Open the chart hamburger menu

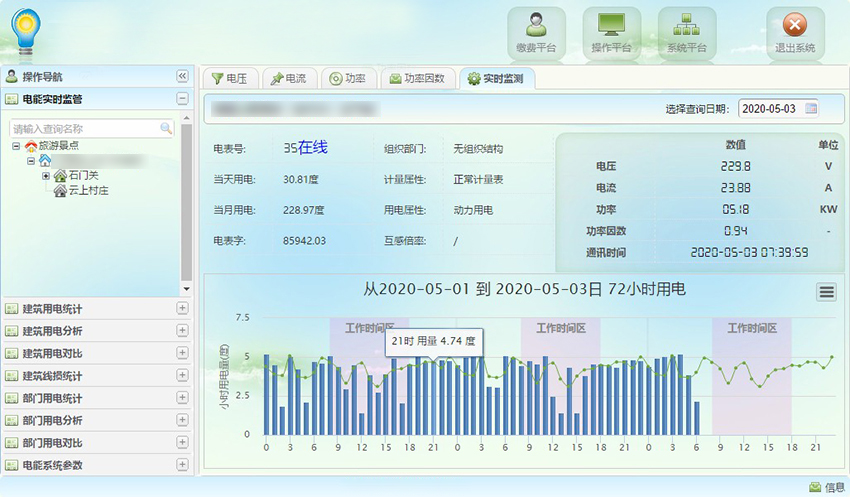(x=826, y=291)
